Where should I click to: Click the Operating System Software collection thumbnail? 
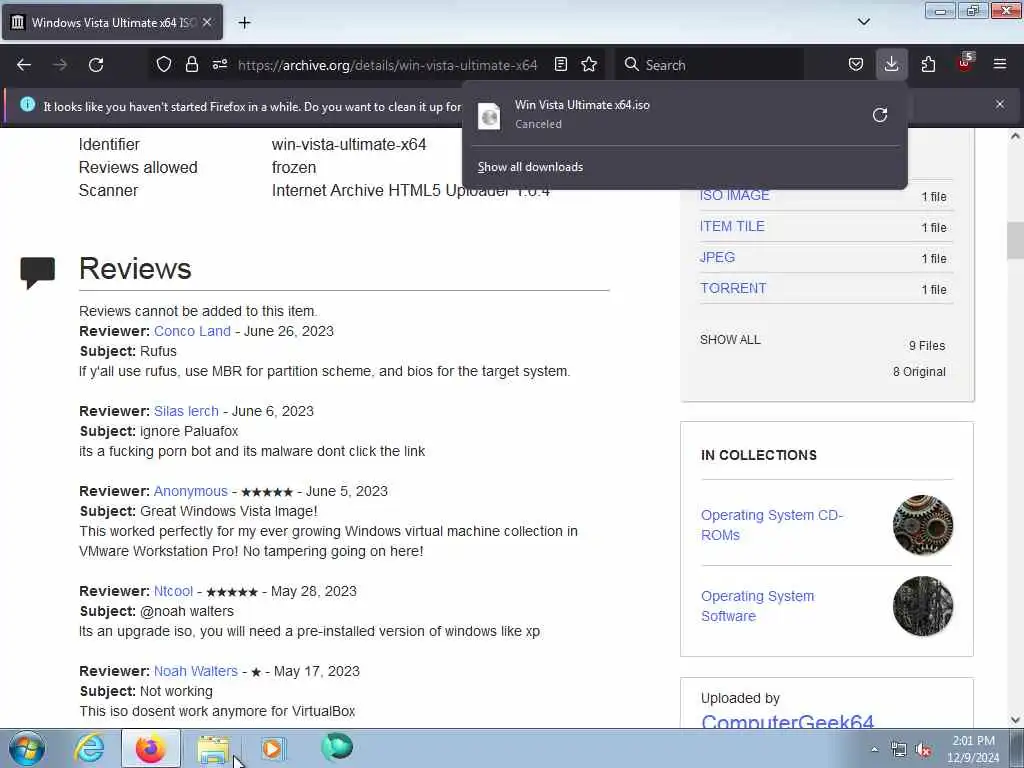922,606
